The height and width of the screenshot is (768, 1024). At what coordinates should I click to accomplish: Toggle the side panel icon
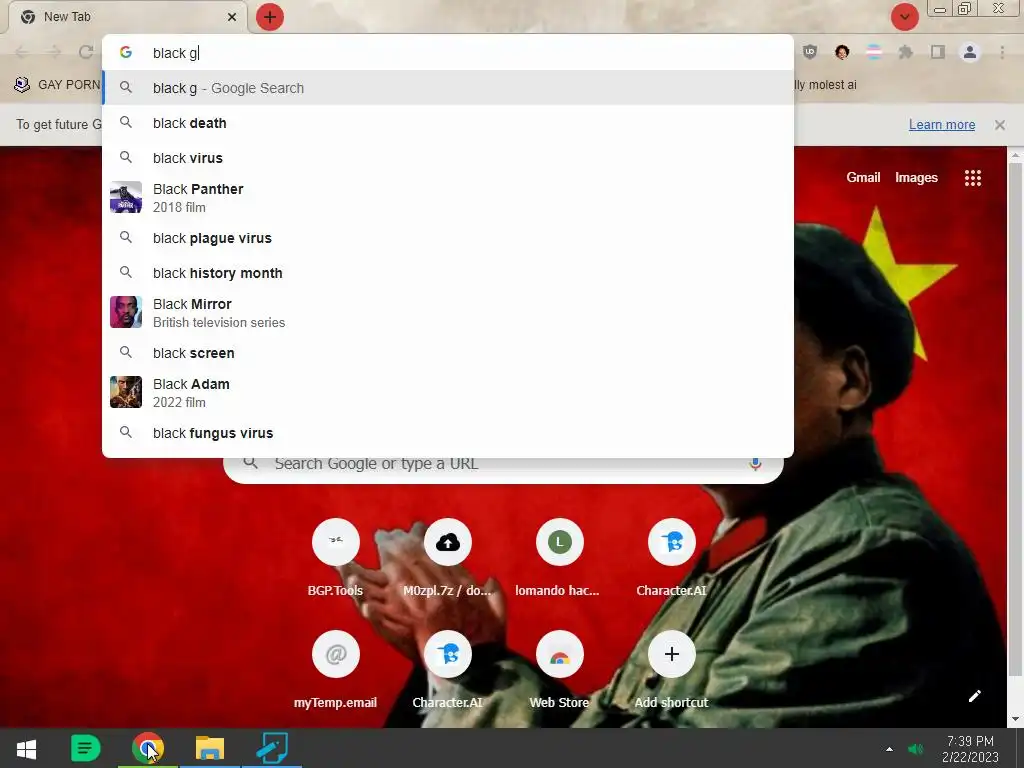click(x=938, y=52)
